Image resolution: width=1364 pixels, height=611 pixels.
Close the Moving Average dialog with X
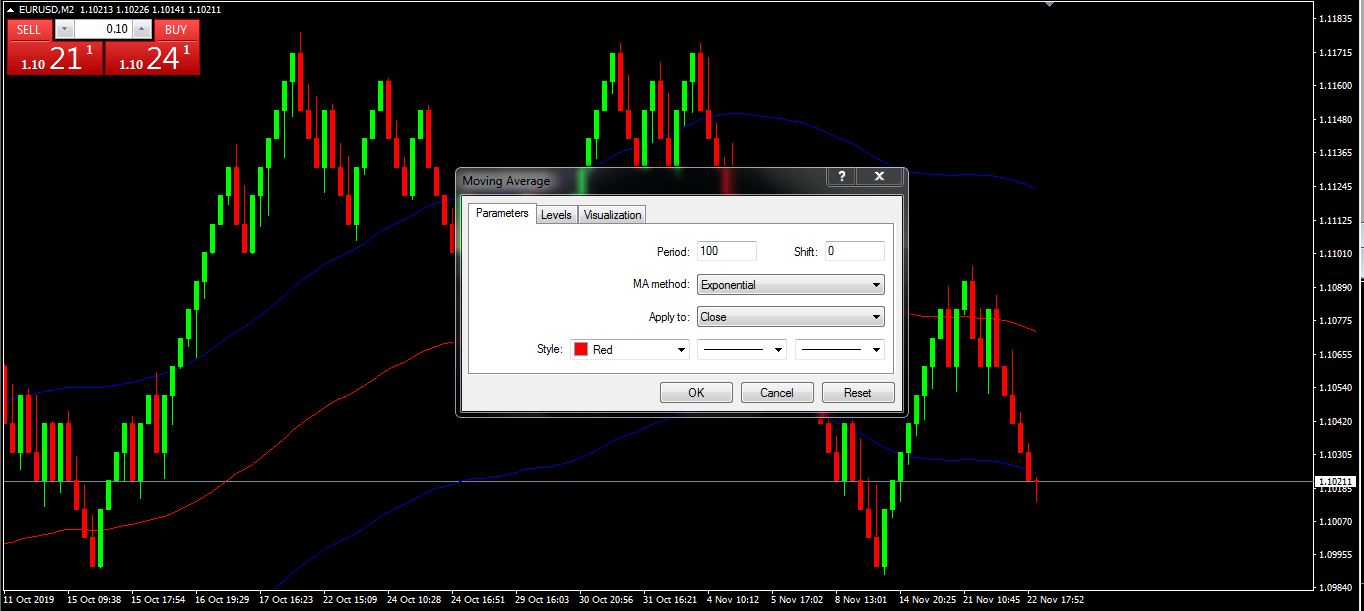880,177
